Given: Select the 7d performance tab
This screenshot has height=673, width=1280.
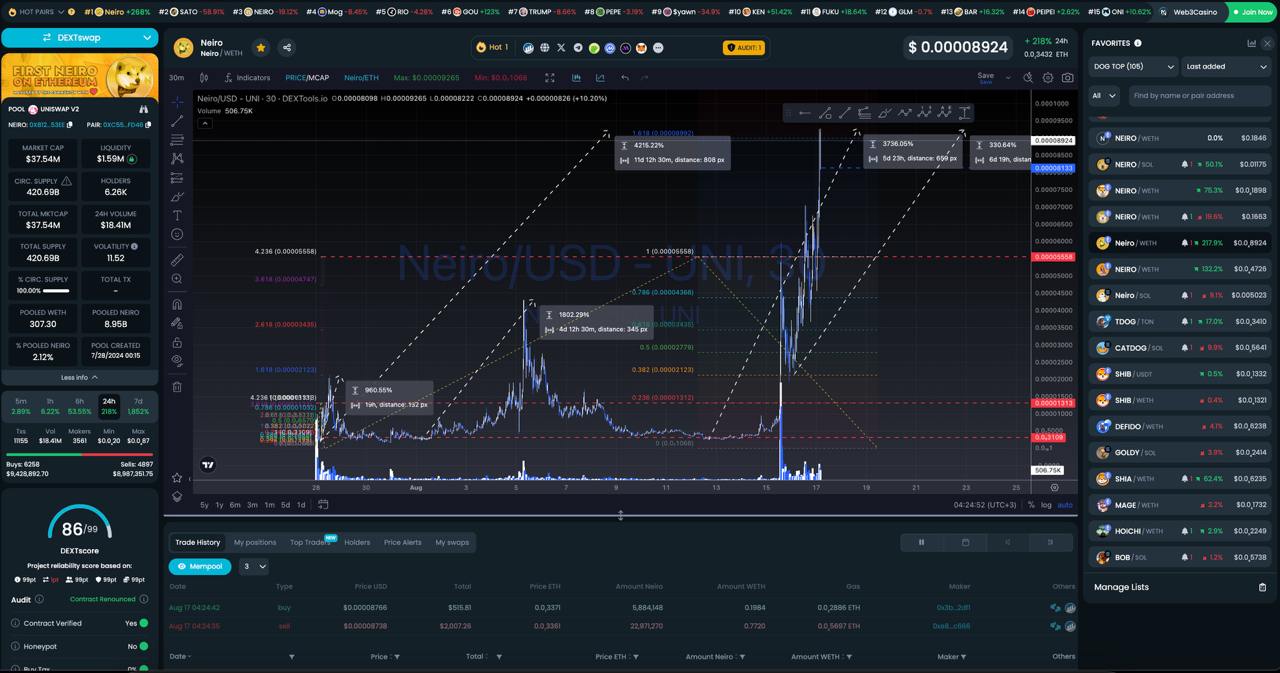Looking at the screenshot, I should tap(138, 406).
